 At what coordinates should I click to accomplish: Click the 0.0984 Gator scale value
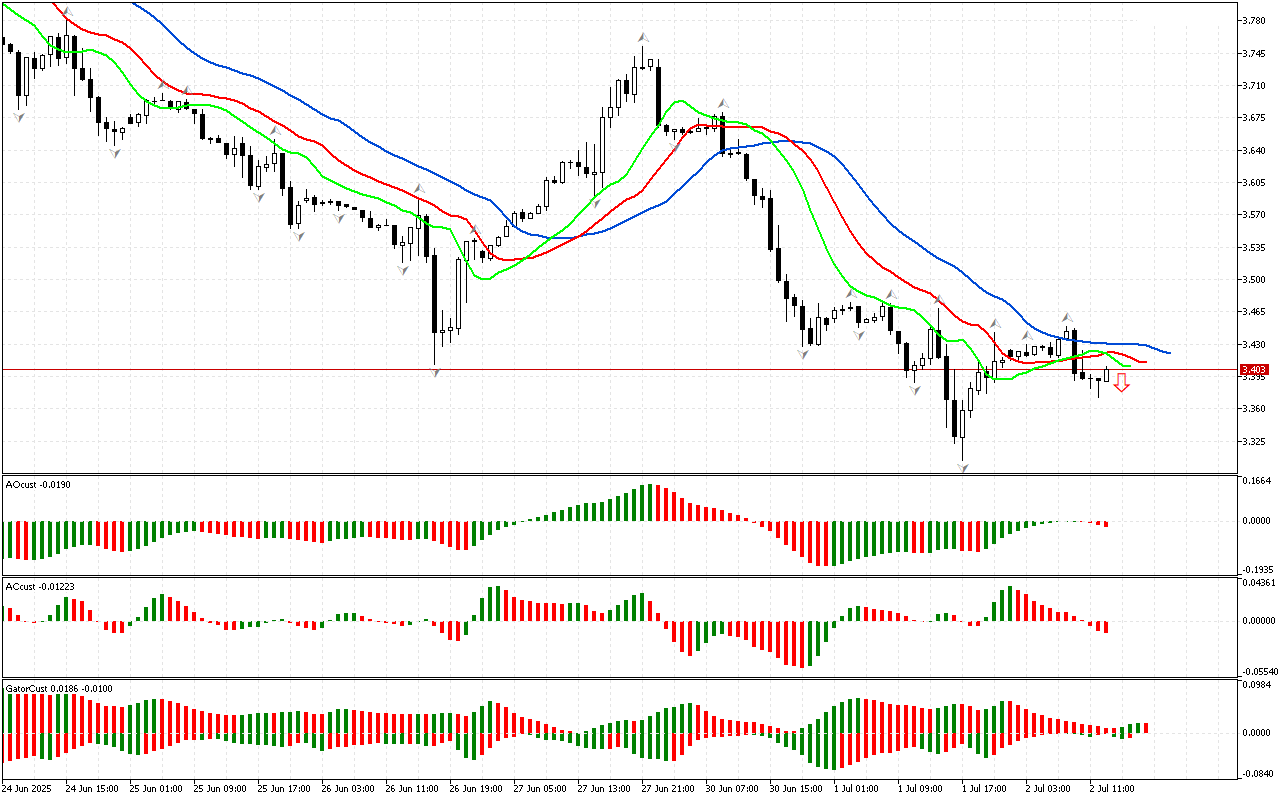click(1255, 685)
